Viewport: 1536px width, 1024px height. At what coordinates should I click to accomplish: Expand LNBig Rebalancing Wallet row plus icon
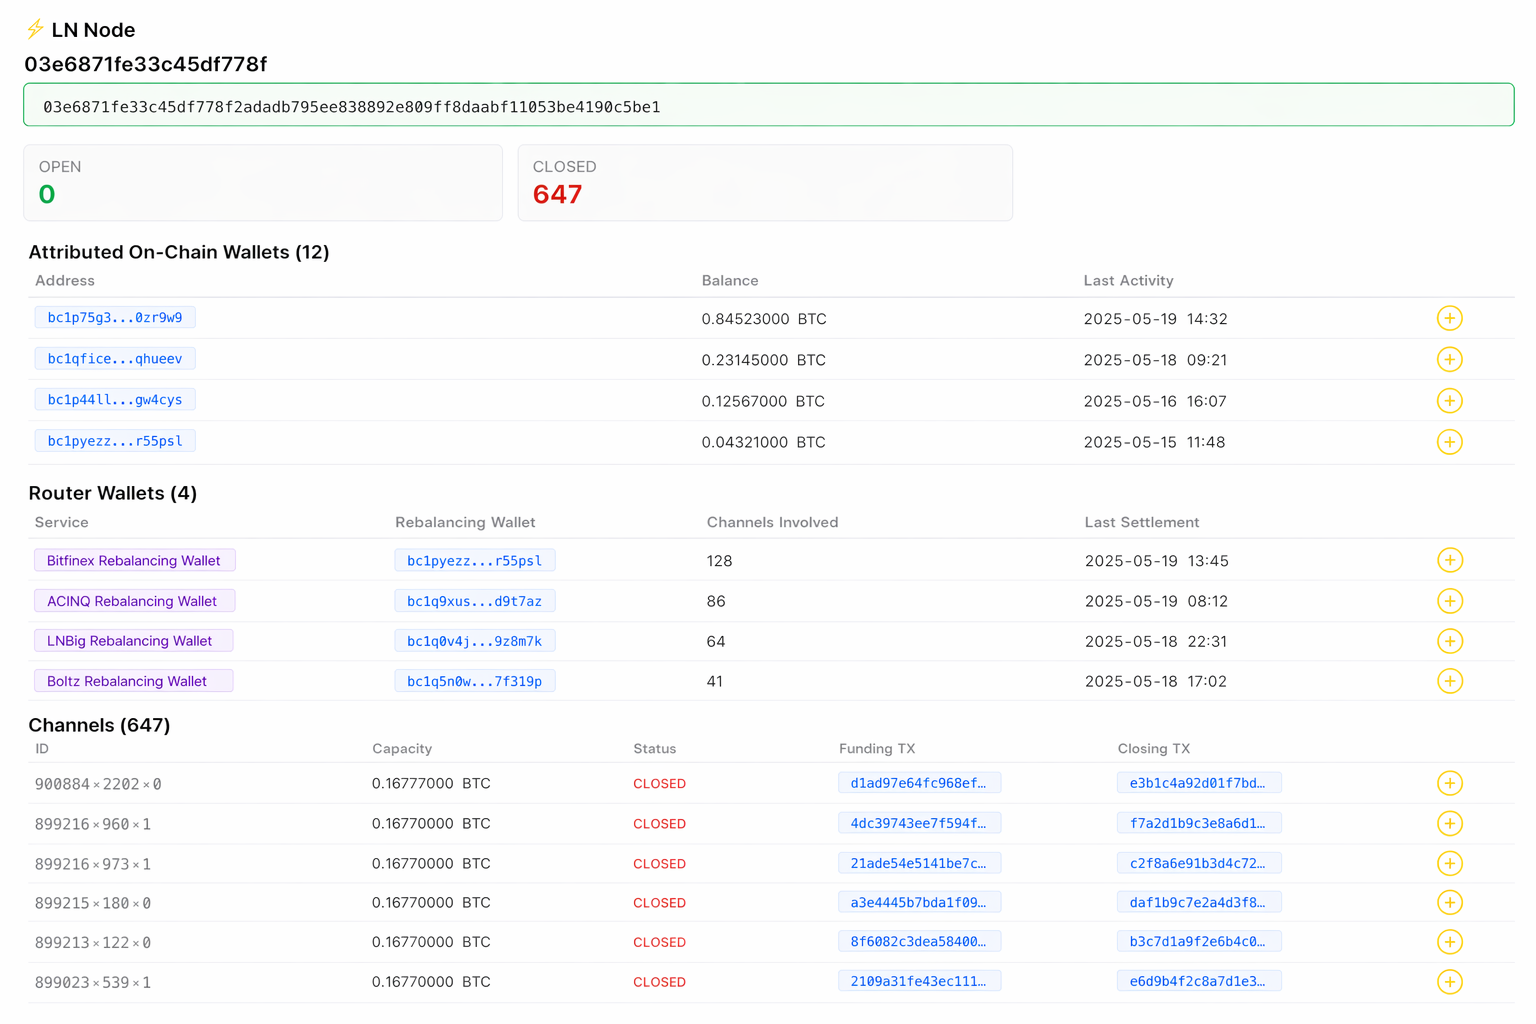(1449, 641)
